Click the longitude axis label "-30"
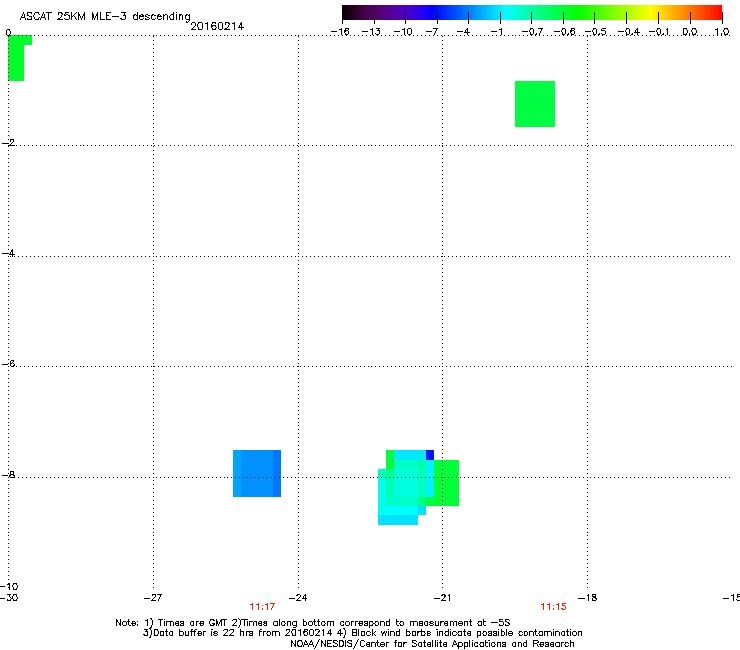The image size is (740, 650). 9,598
